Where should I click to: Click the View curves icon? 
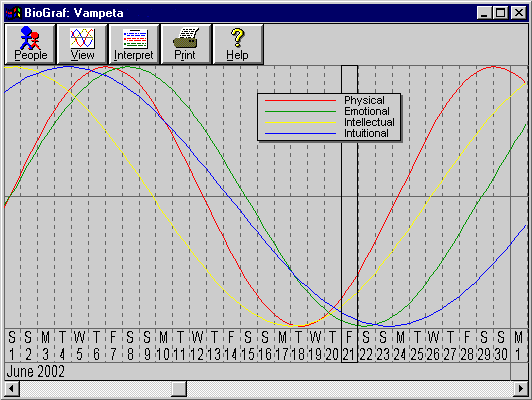(x=82, y=38)
